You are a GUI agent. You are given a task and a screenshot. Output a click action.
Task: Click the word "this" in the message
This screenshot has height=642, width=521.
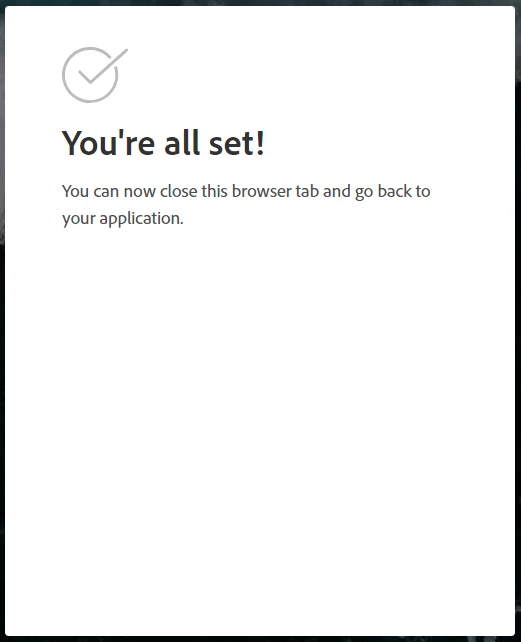[214, 191]
